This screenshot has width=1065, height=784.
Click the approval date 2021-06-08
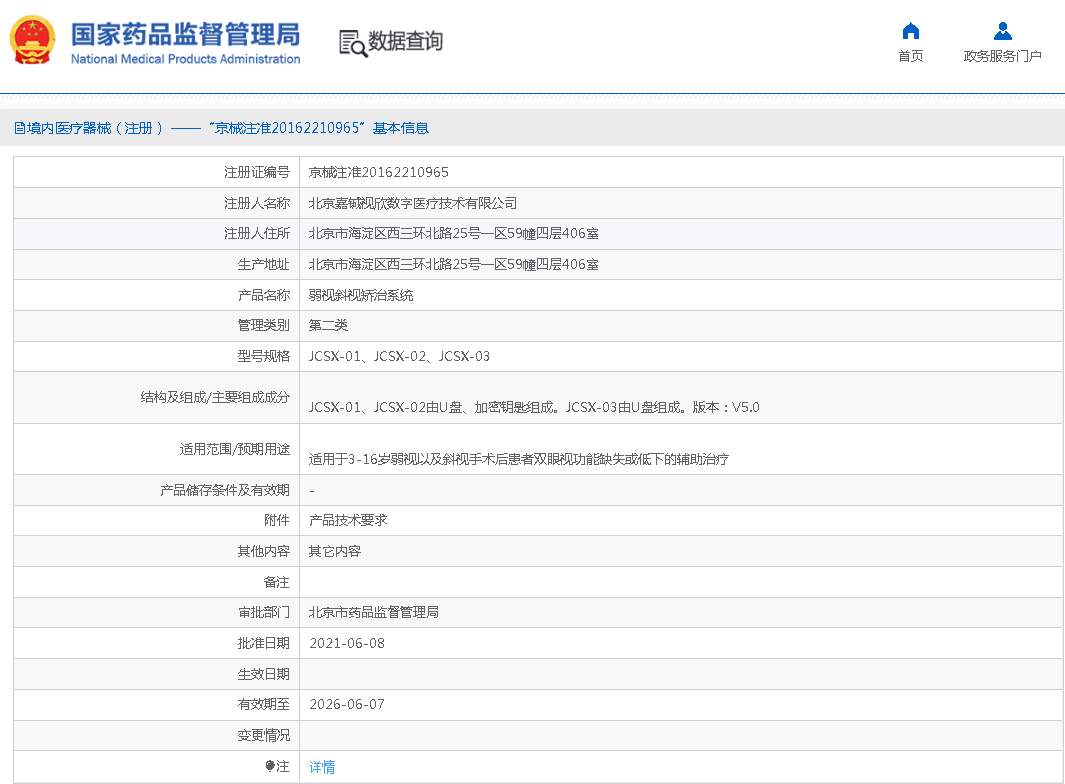(346, 643)
